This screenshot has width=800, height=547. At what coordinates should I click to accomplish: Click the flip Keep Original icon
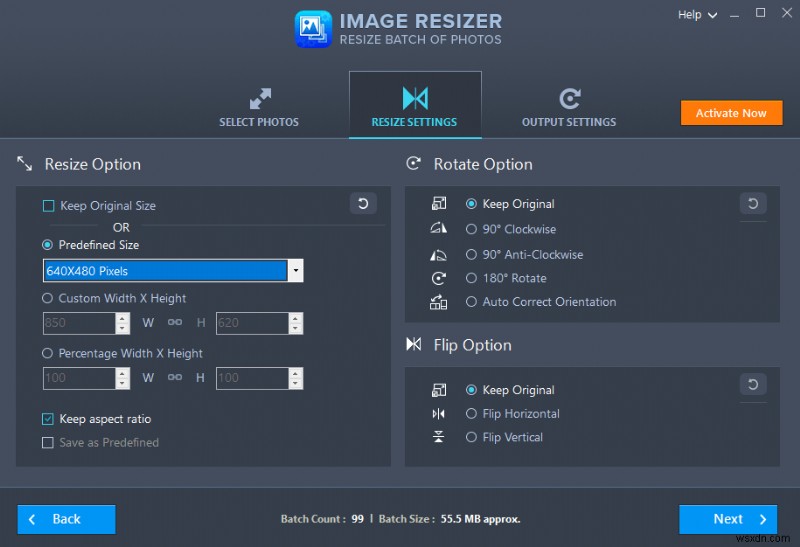coord(439,390)
